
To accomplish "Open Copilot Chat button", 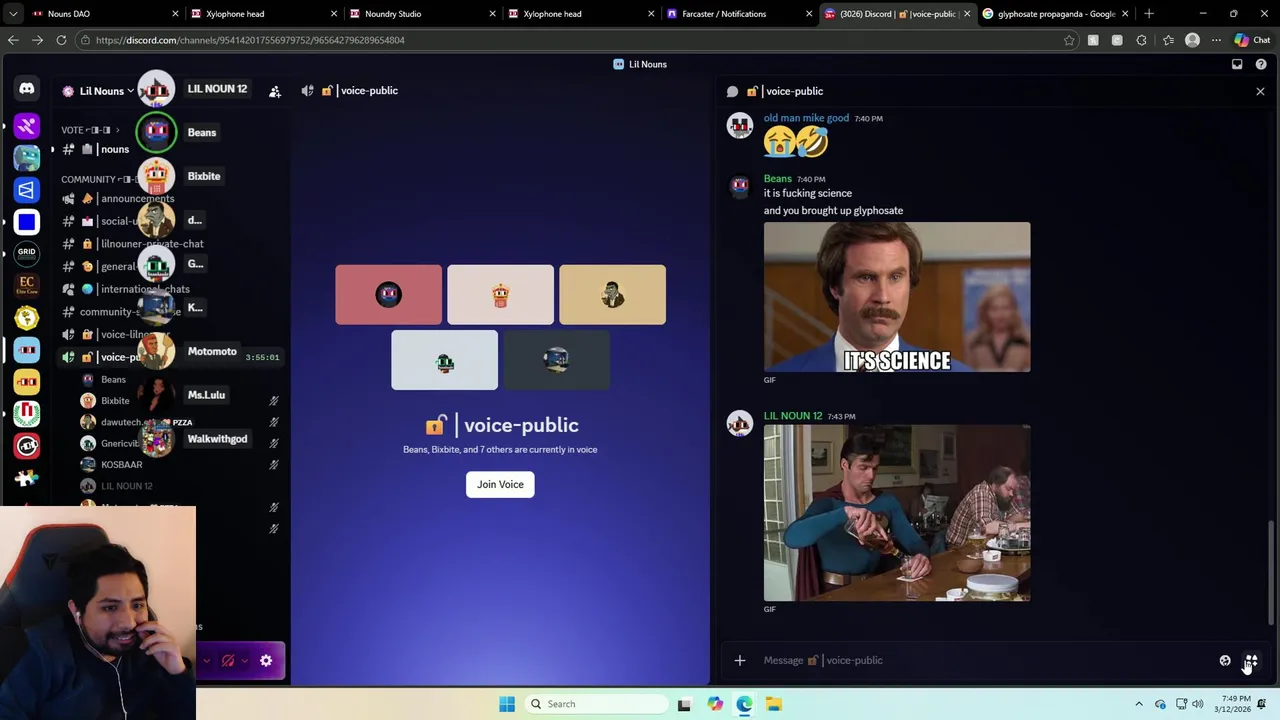I will click(1252, 40).
